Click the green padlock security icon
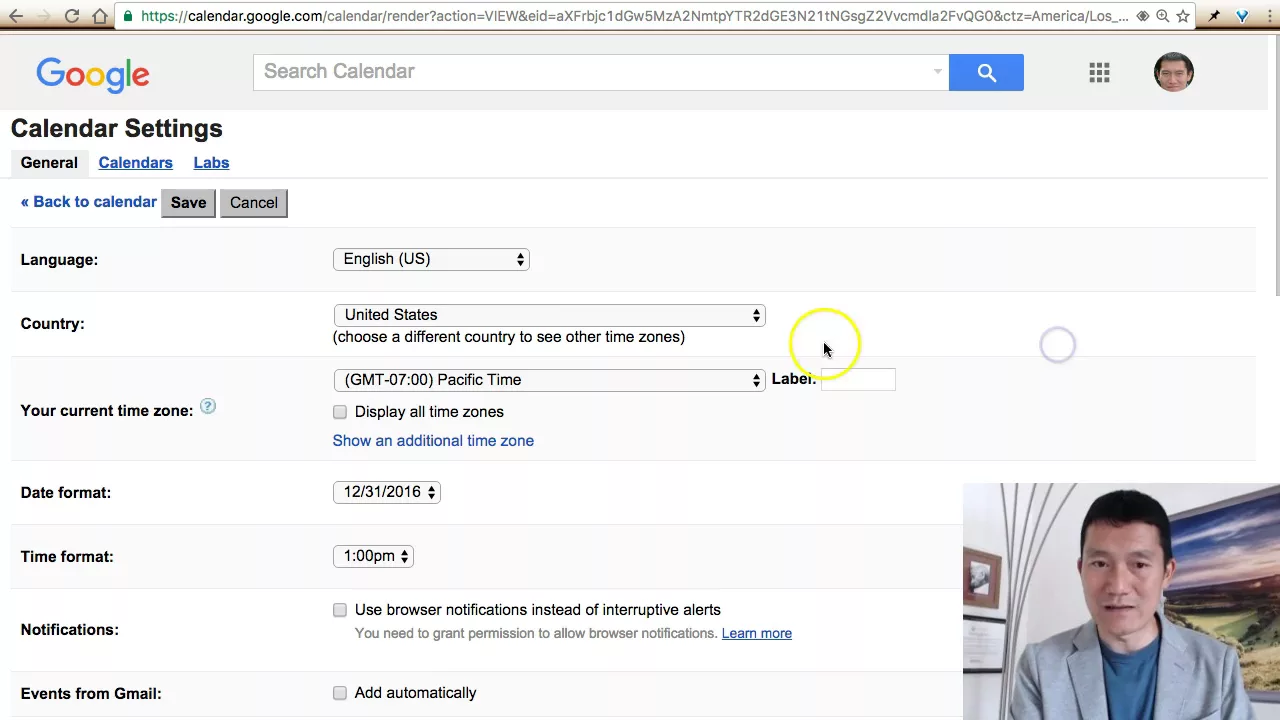Viewport: 1280px width, 720px height. (128, 16)
